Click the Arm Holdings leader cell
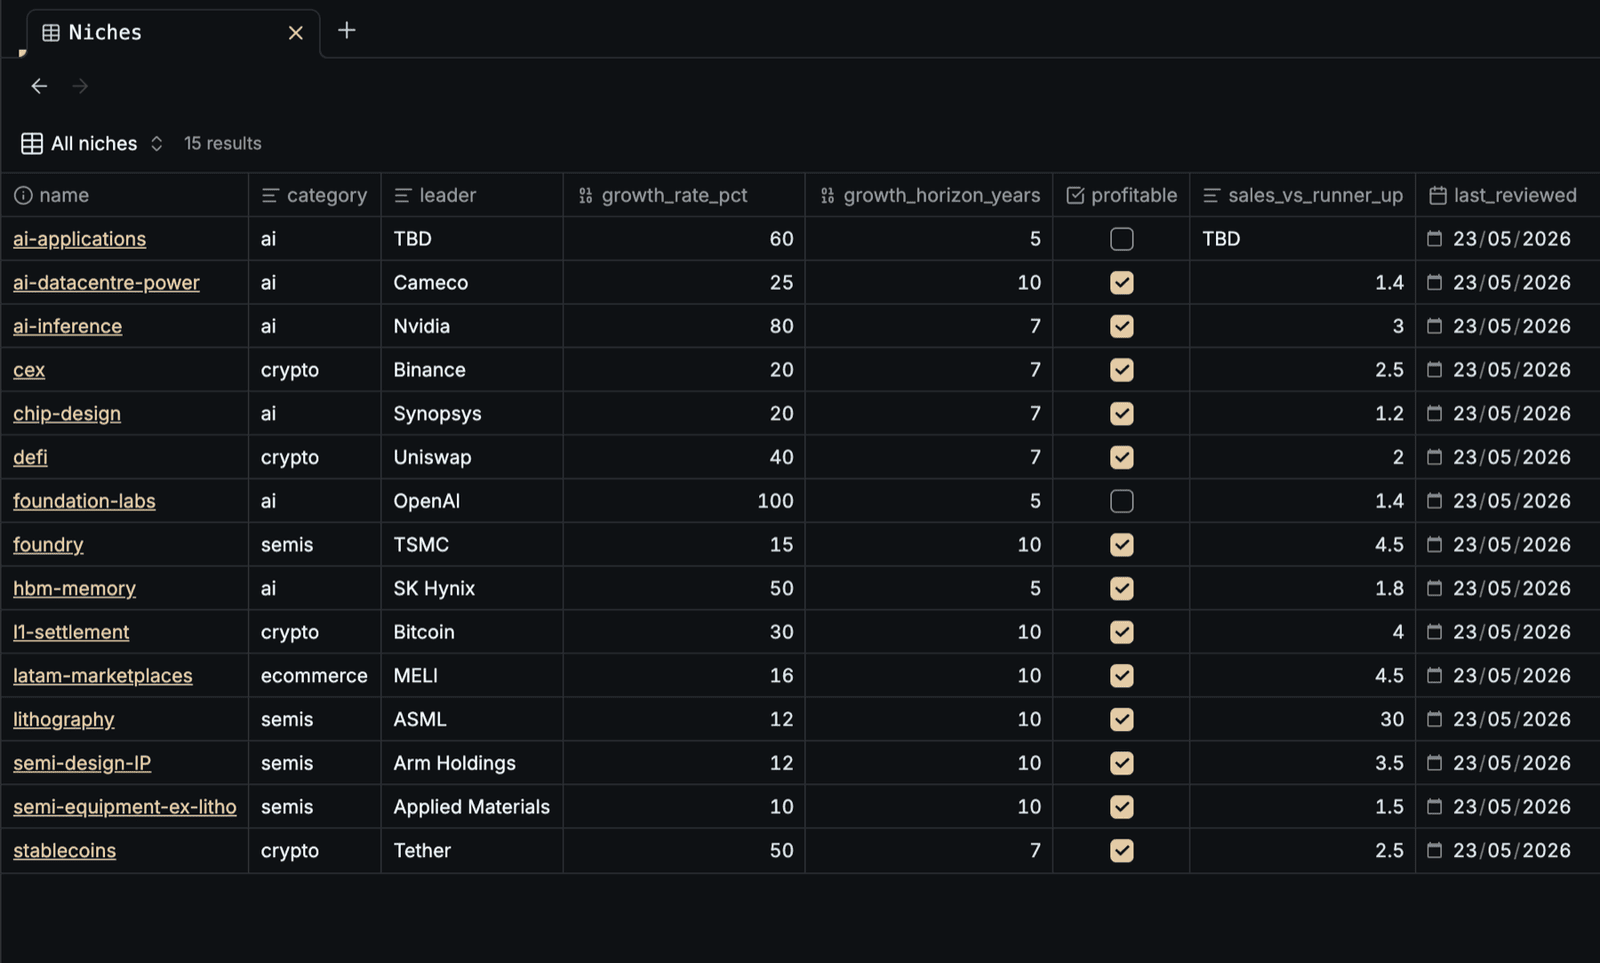The width and height of the screenshot is (1600, 963). [x=471, y=763]
